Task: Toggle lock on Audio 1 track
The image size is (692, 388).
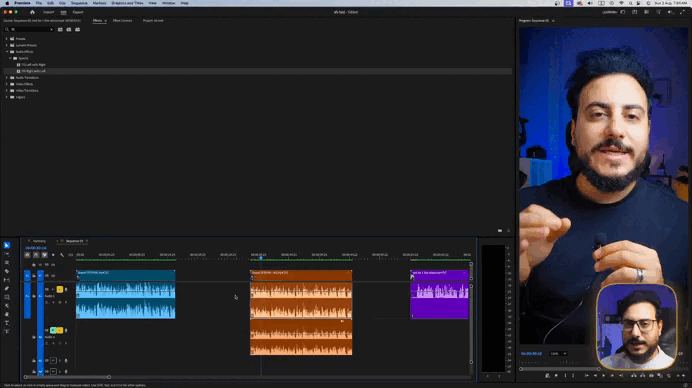Action: point(34,296)
